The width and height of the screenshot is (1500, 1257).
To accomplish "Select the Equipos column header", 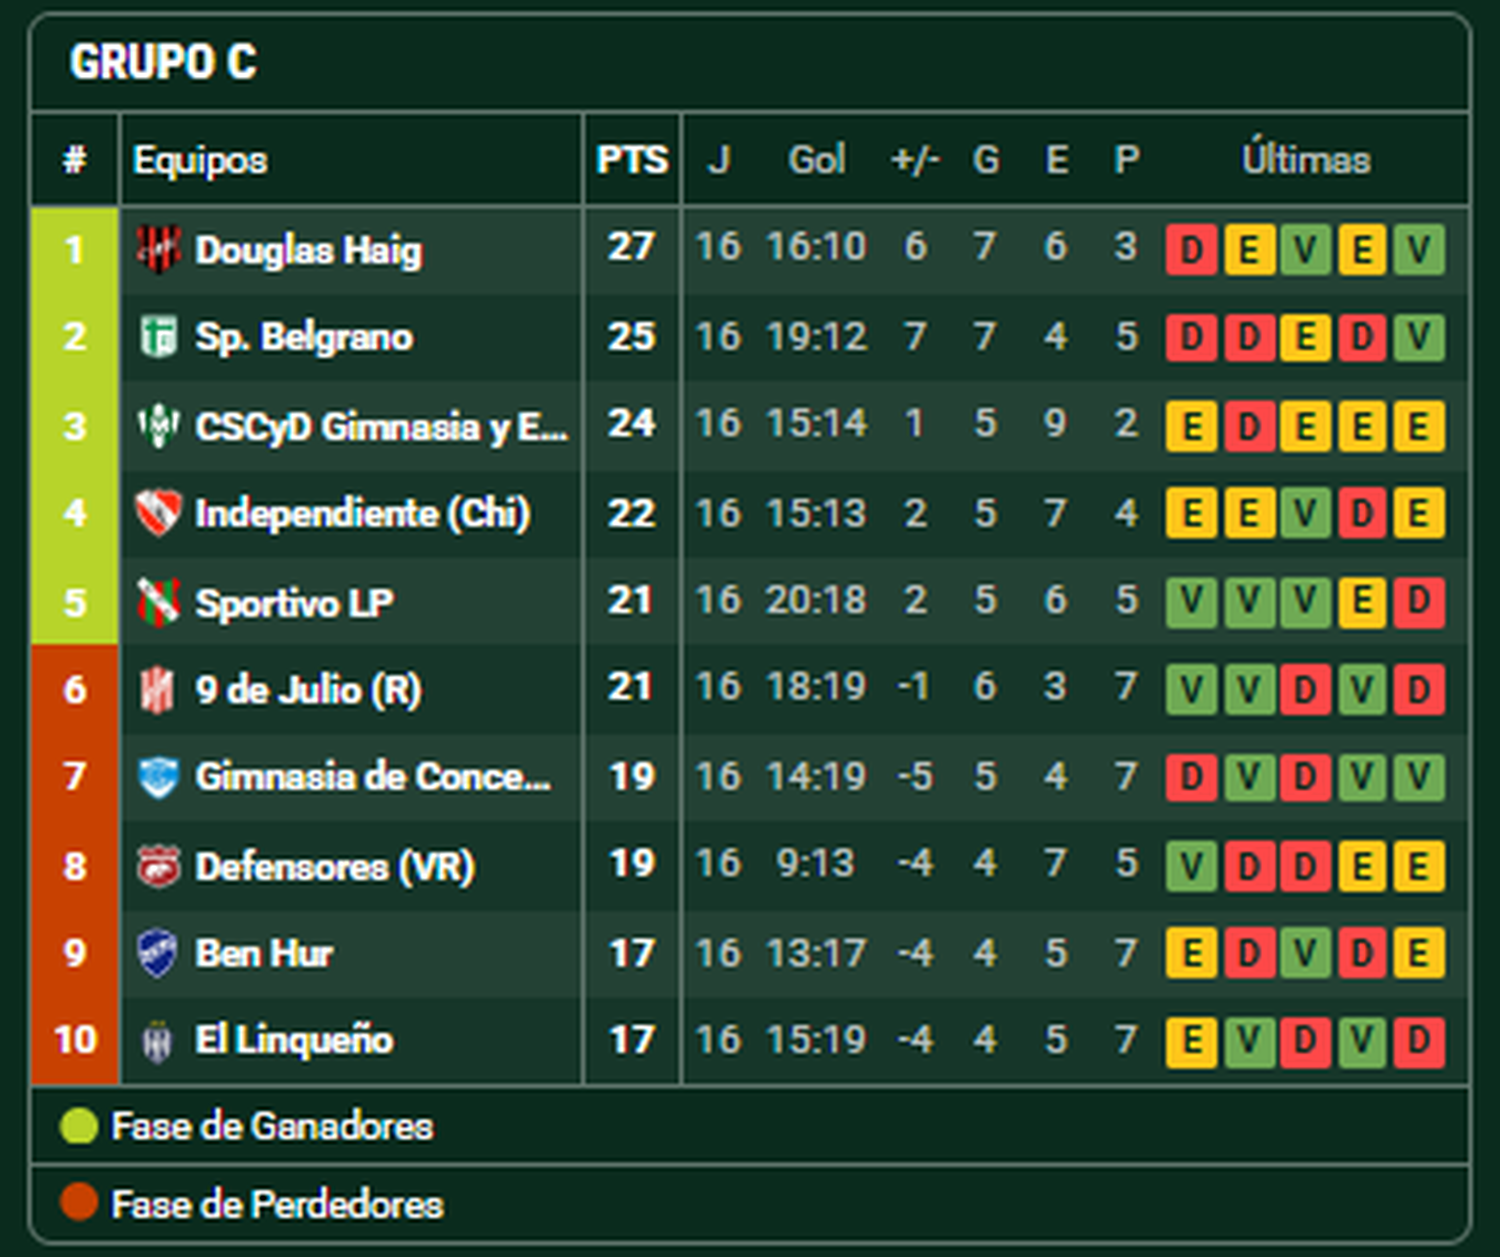I will [x=200, y=160].
